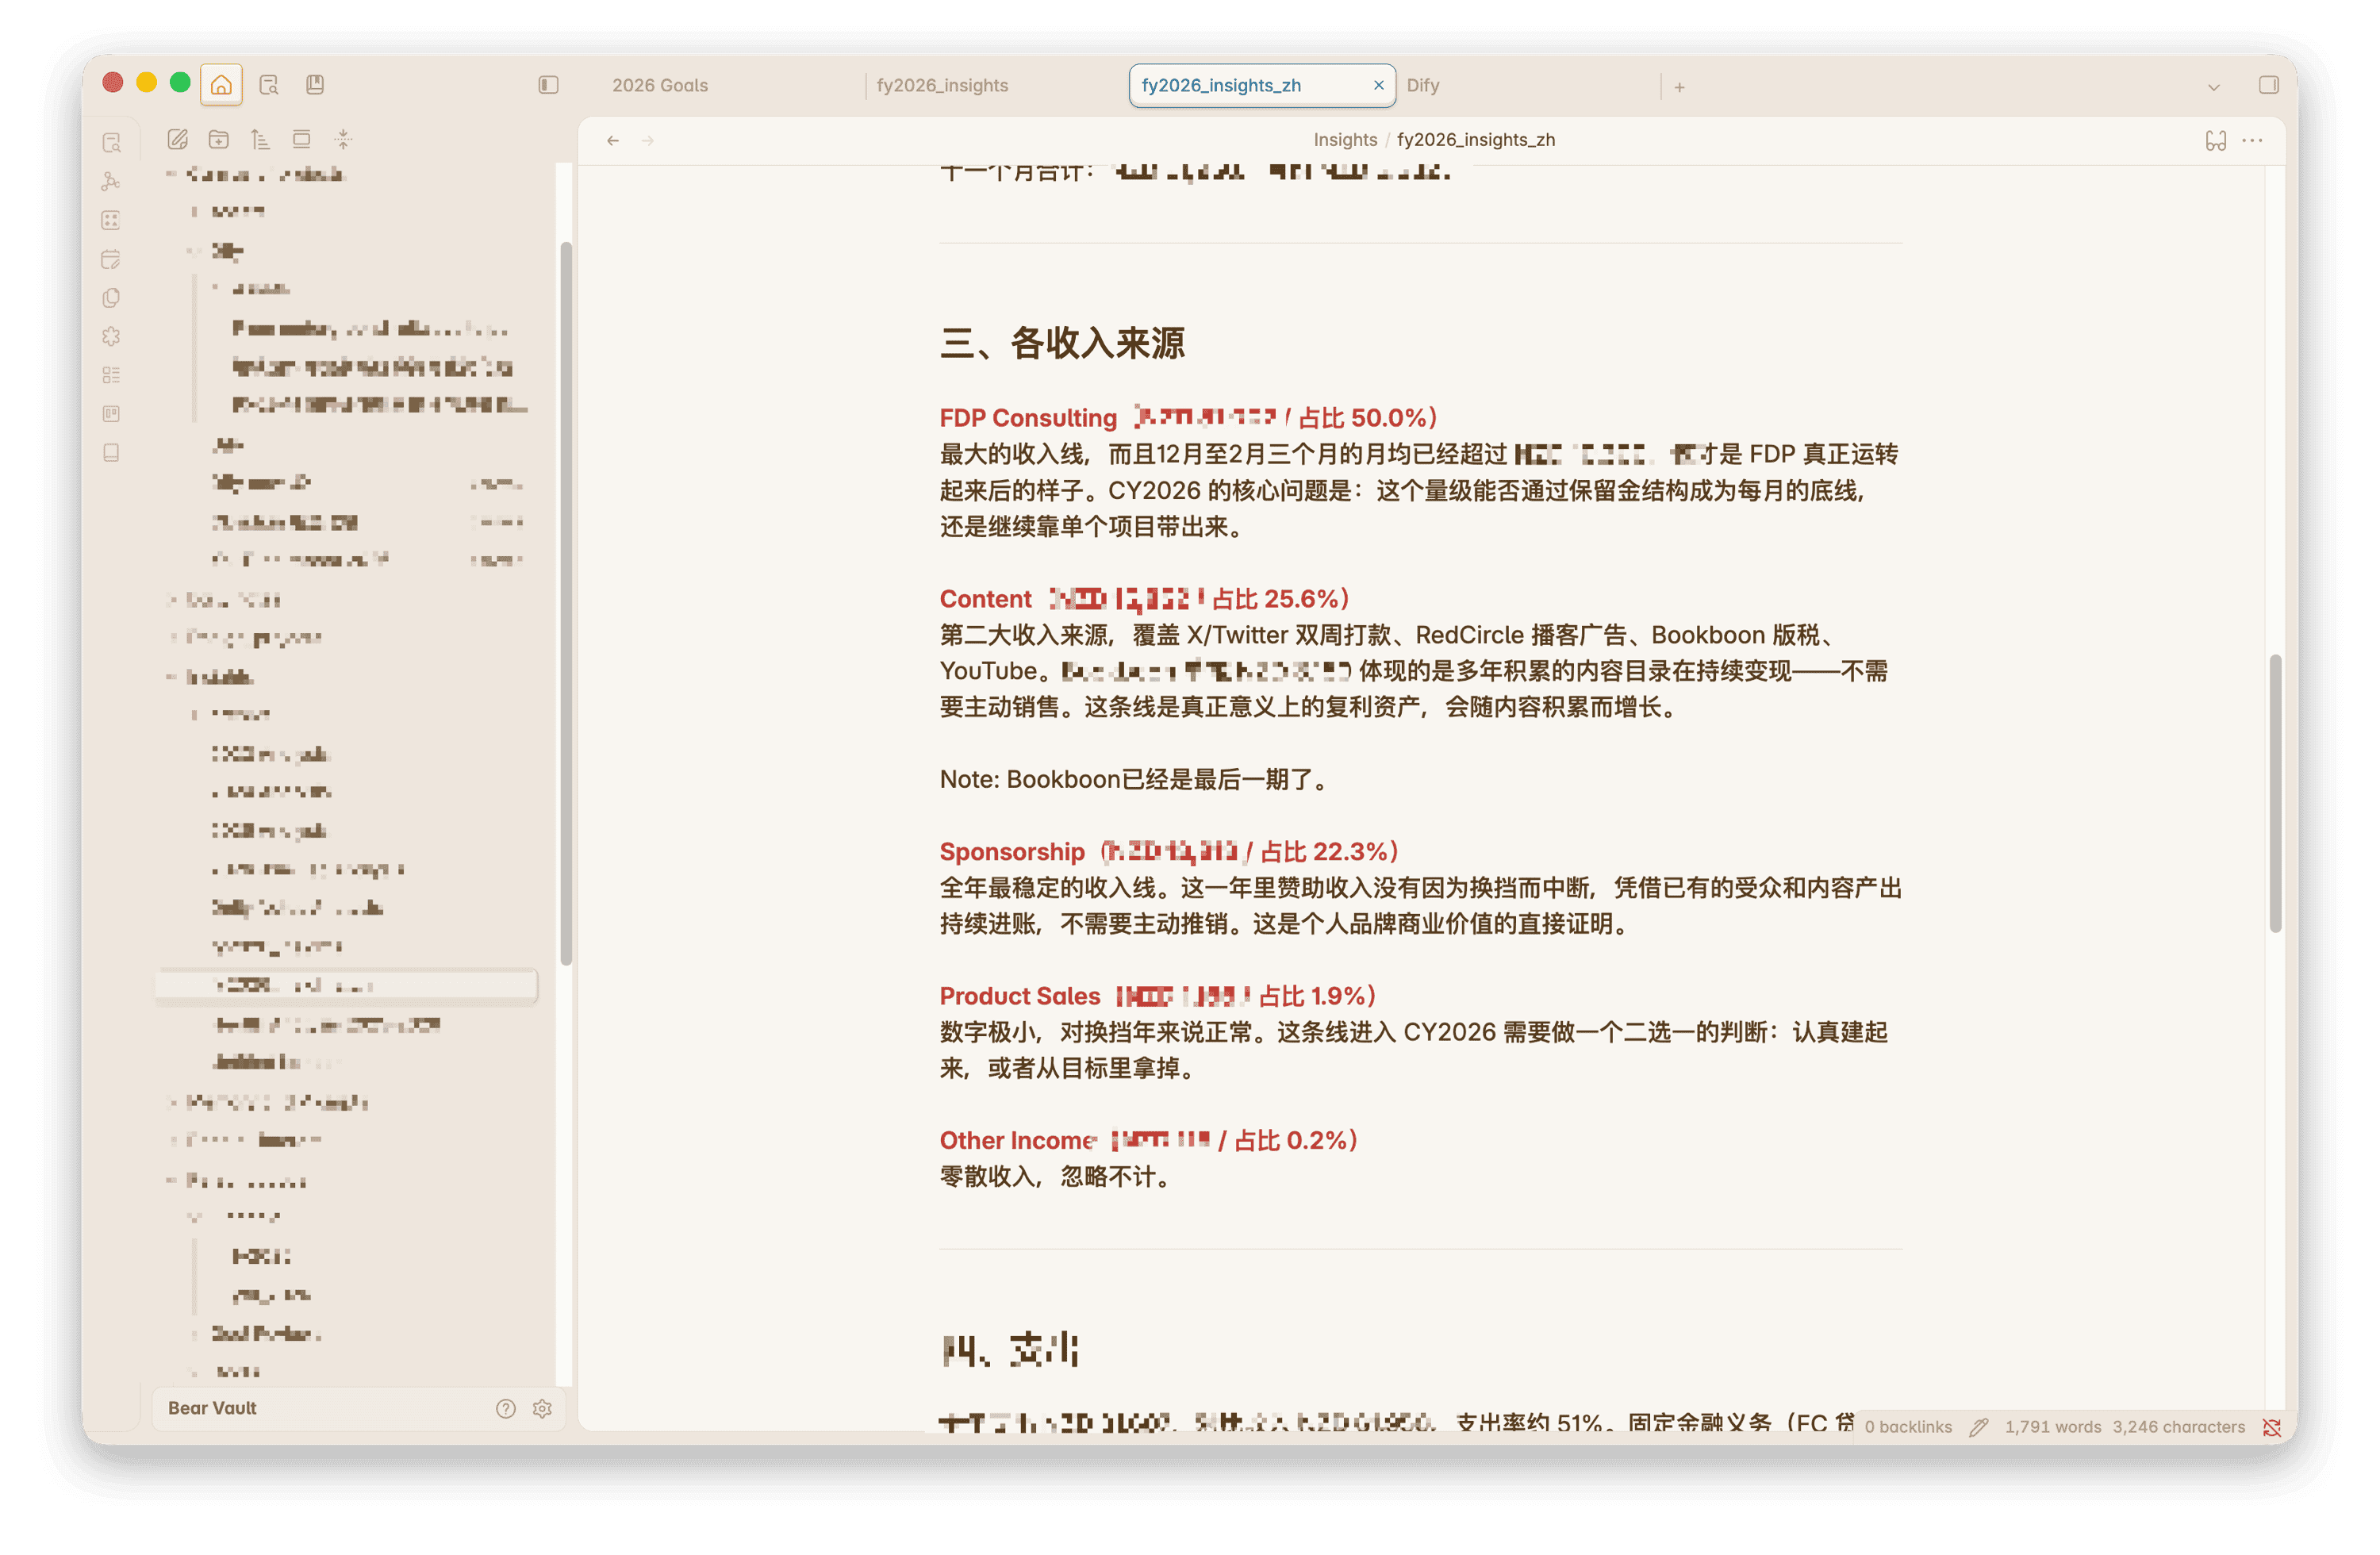Viewport: 2380px width, 1555px height.
Task: Click the 0 backlinks indicator
Action: click(1906, 1427)
